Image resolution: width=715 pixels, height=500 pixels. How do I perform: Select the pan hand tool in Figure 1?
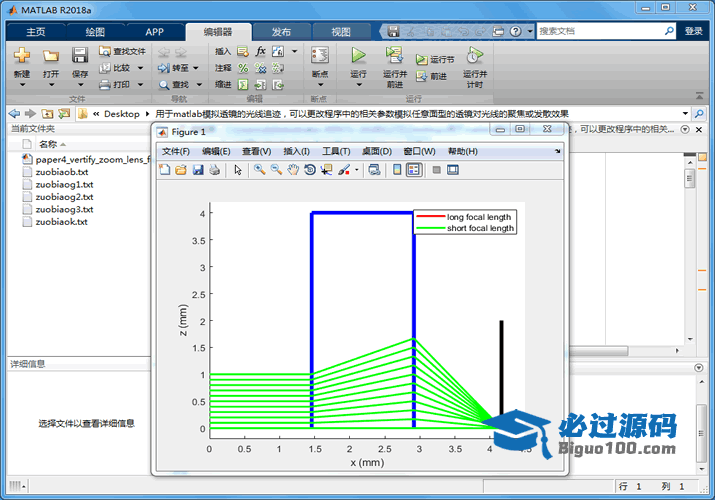pos(293,170)
